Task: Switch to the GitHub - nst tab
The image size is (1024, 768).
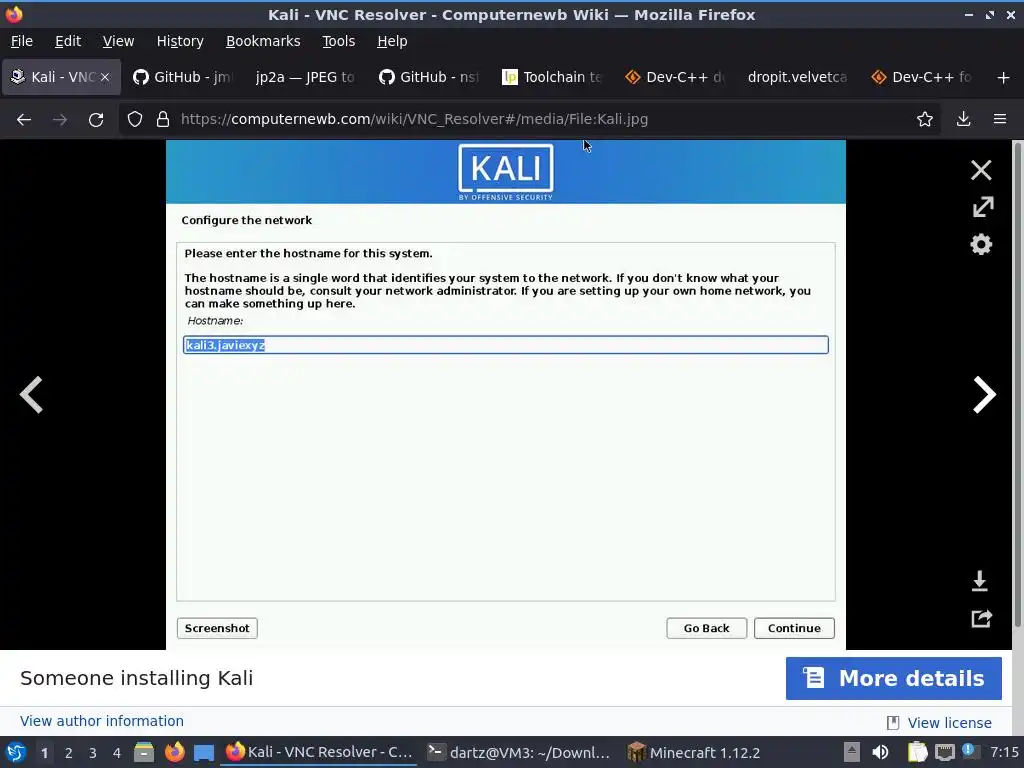Action: [428, 77]
